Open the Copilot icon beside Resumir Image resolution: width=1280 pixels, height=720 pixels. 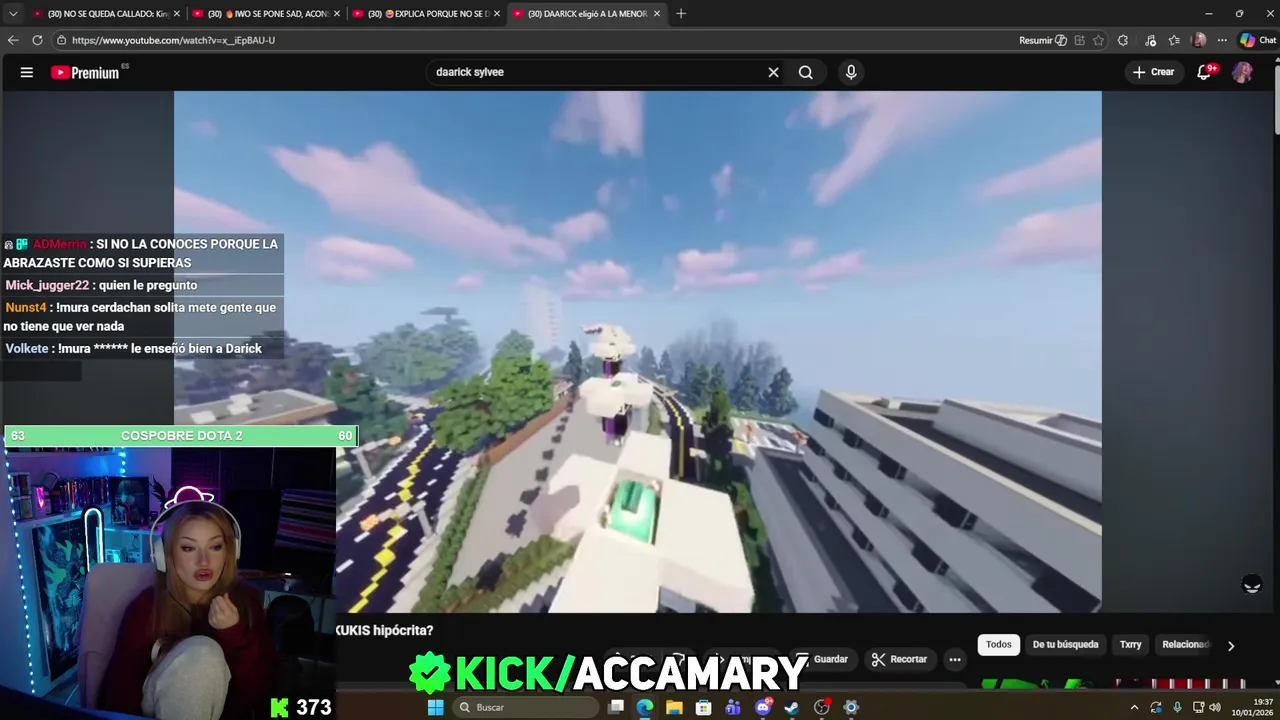click(x=1062, y=40)
